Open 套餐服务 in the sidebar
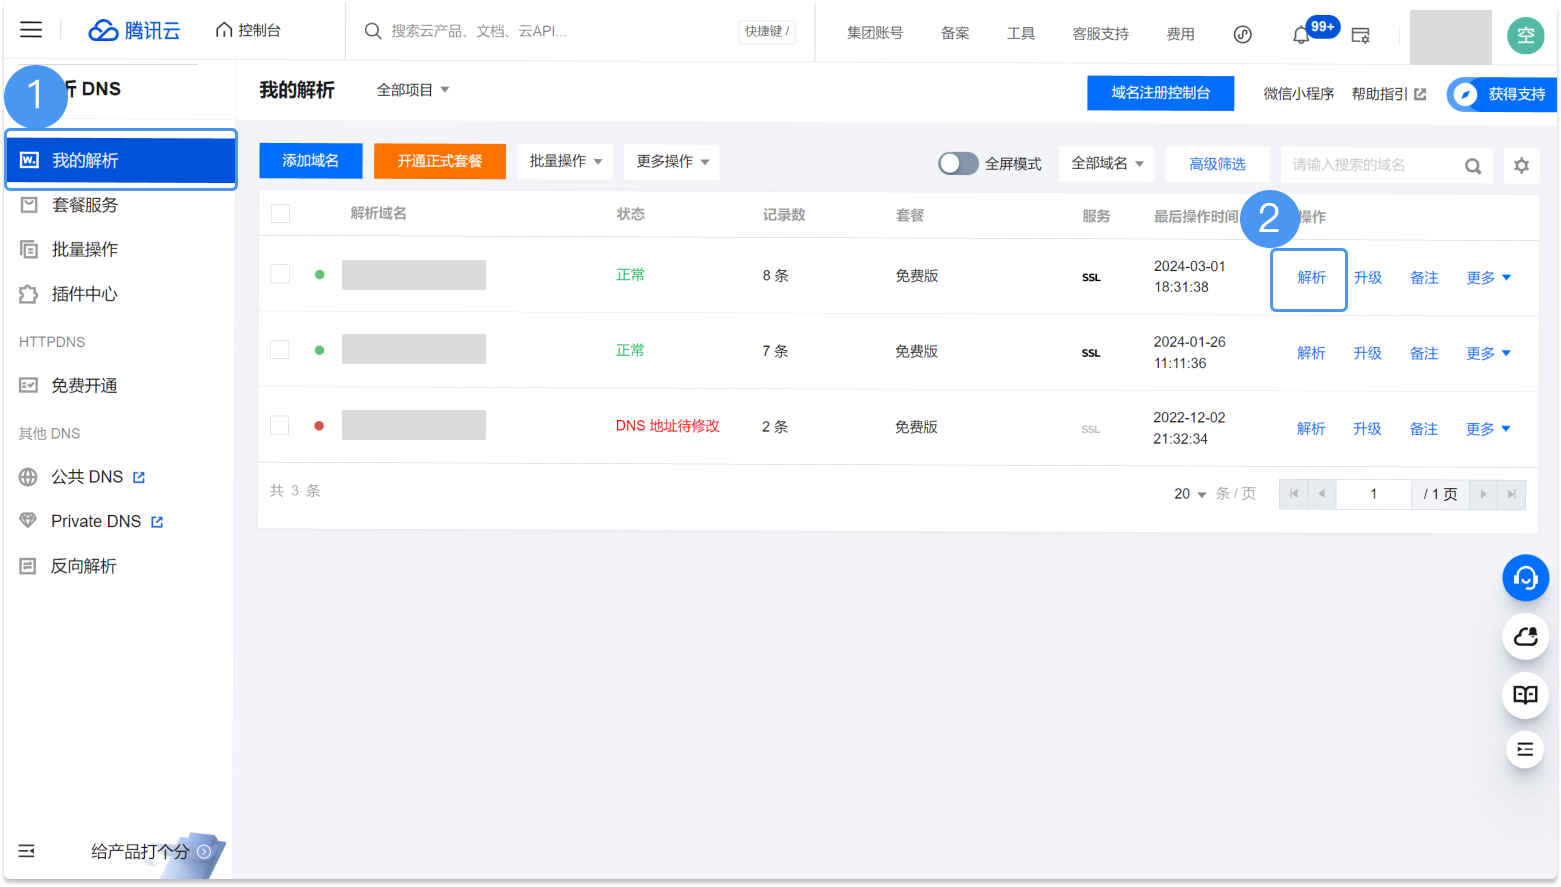 [x=85, y=205]
